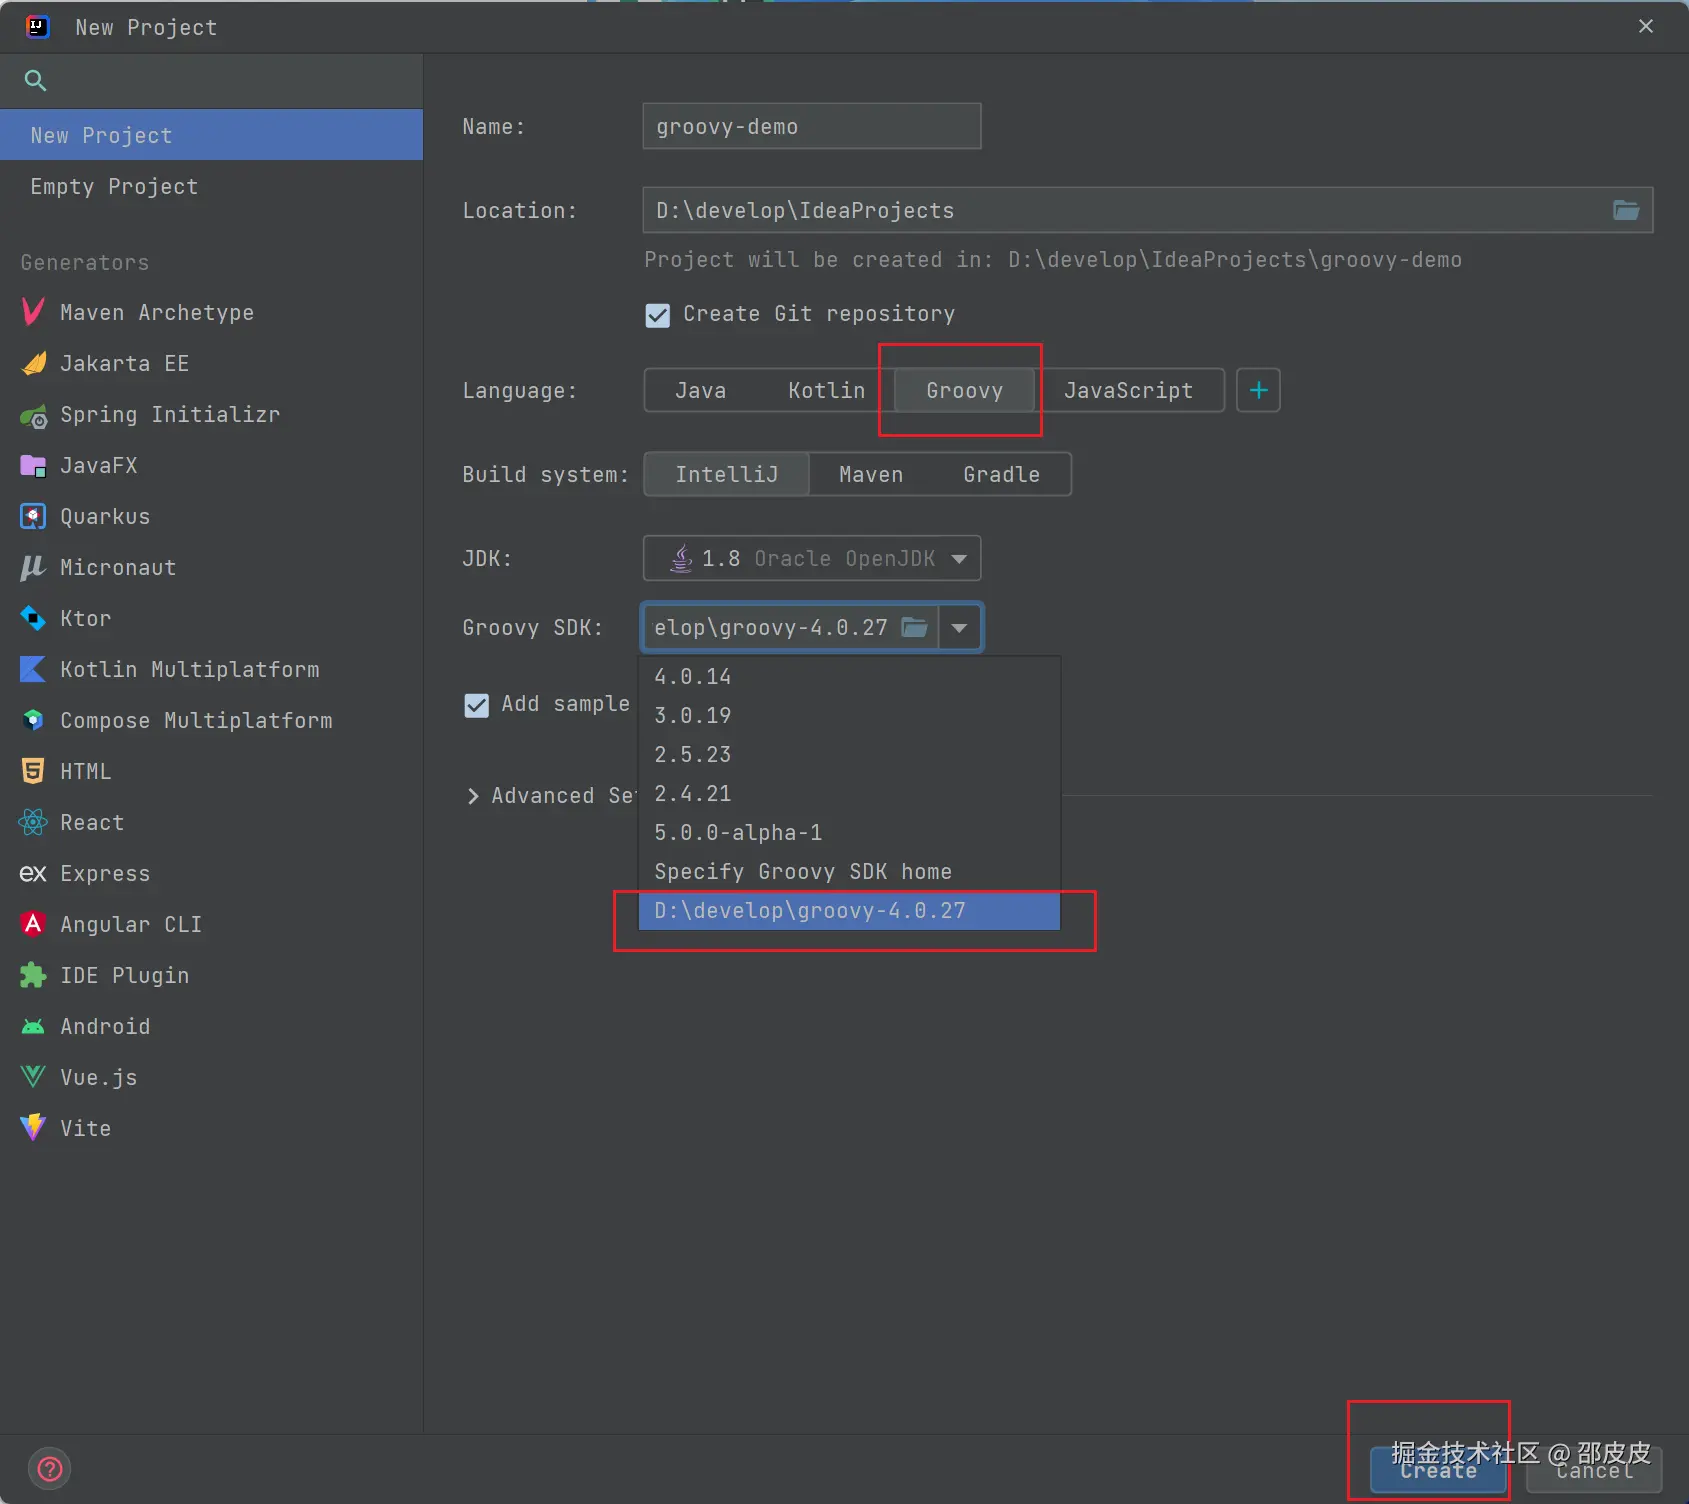Click the HTML5 shield icon

pos(33,771)
